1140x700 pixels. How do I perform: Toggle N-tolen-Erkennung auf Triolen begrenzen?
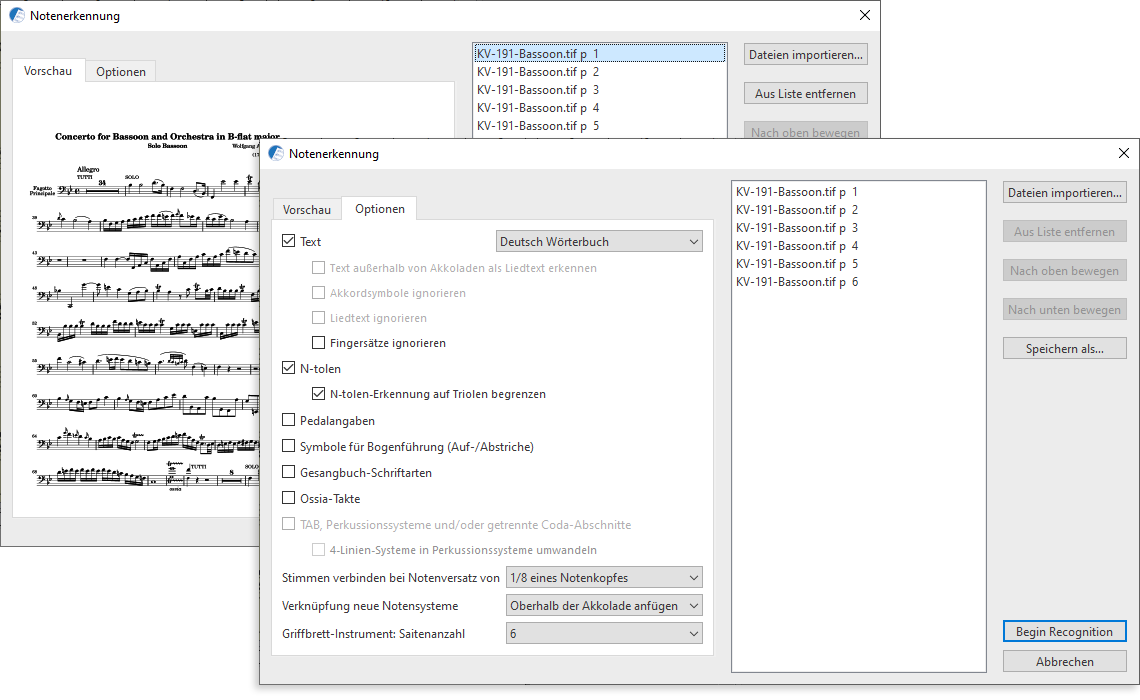pos(318,394)
